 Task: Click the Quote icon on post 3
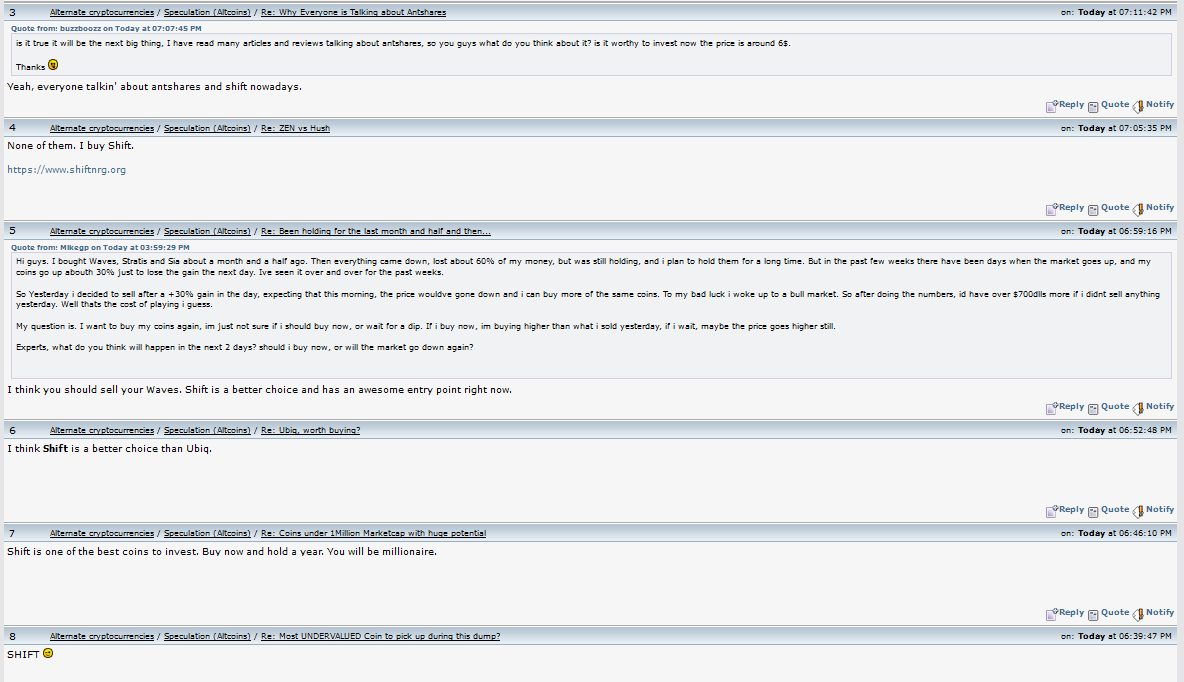[x=1093, y=106]
